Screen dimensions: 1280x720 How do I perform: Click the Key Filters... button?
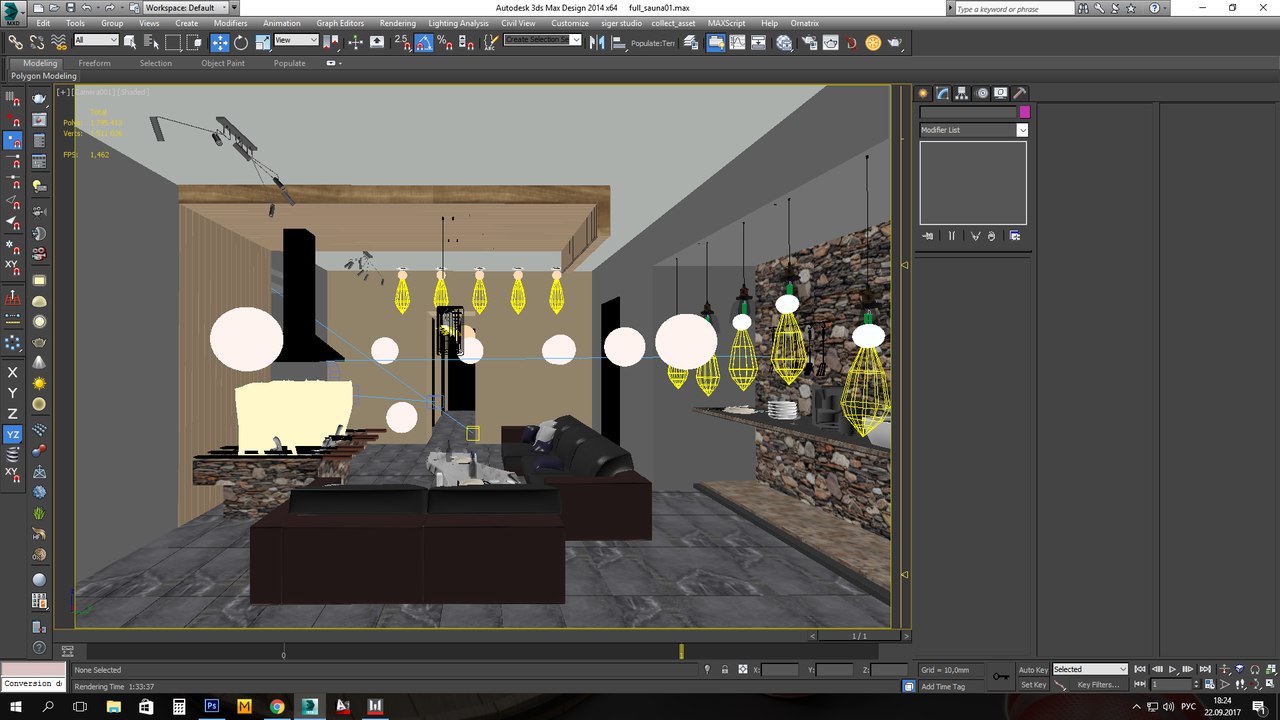pyautogui.click(x=1098, y=685)
